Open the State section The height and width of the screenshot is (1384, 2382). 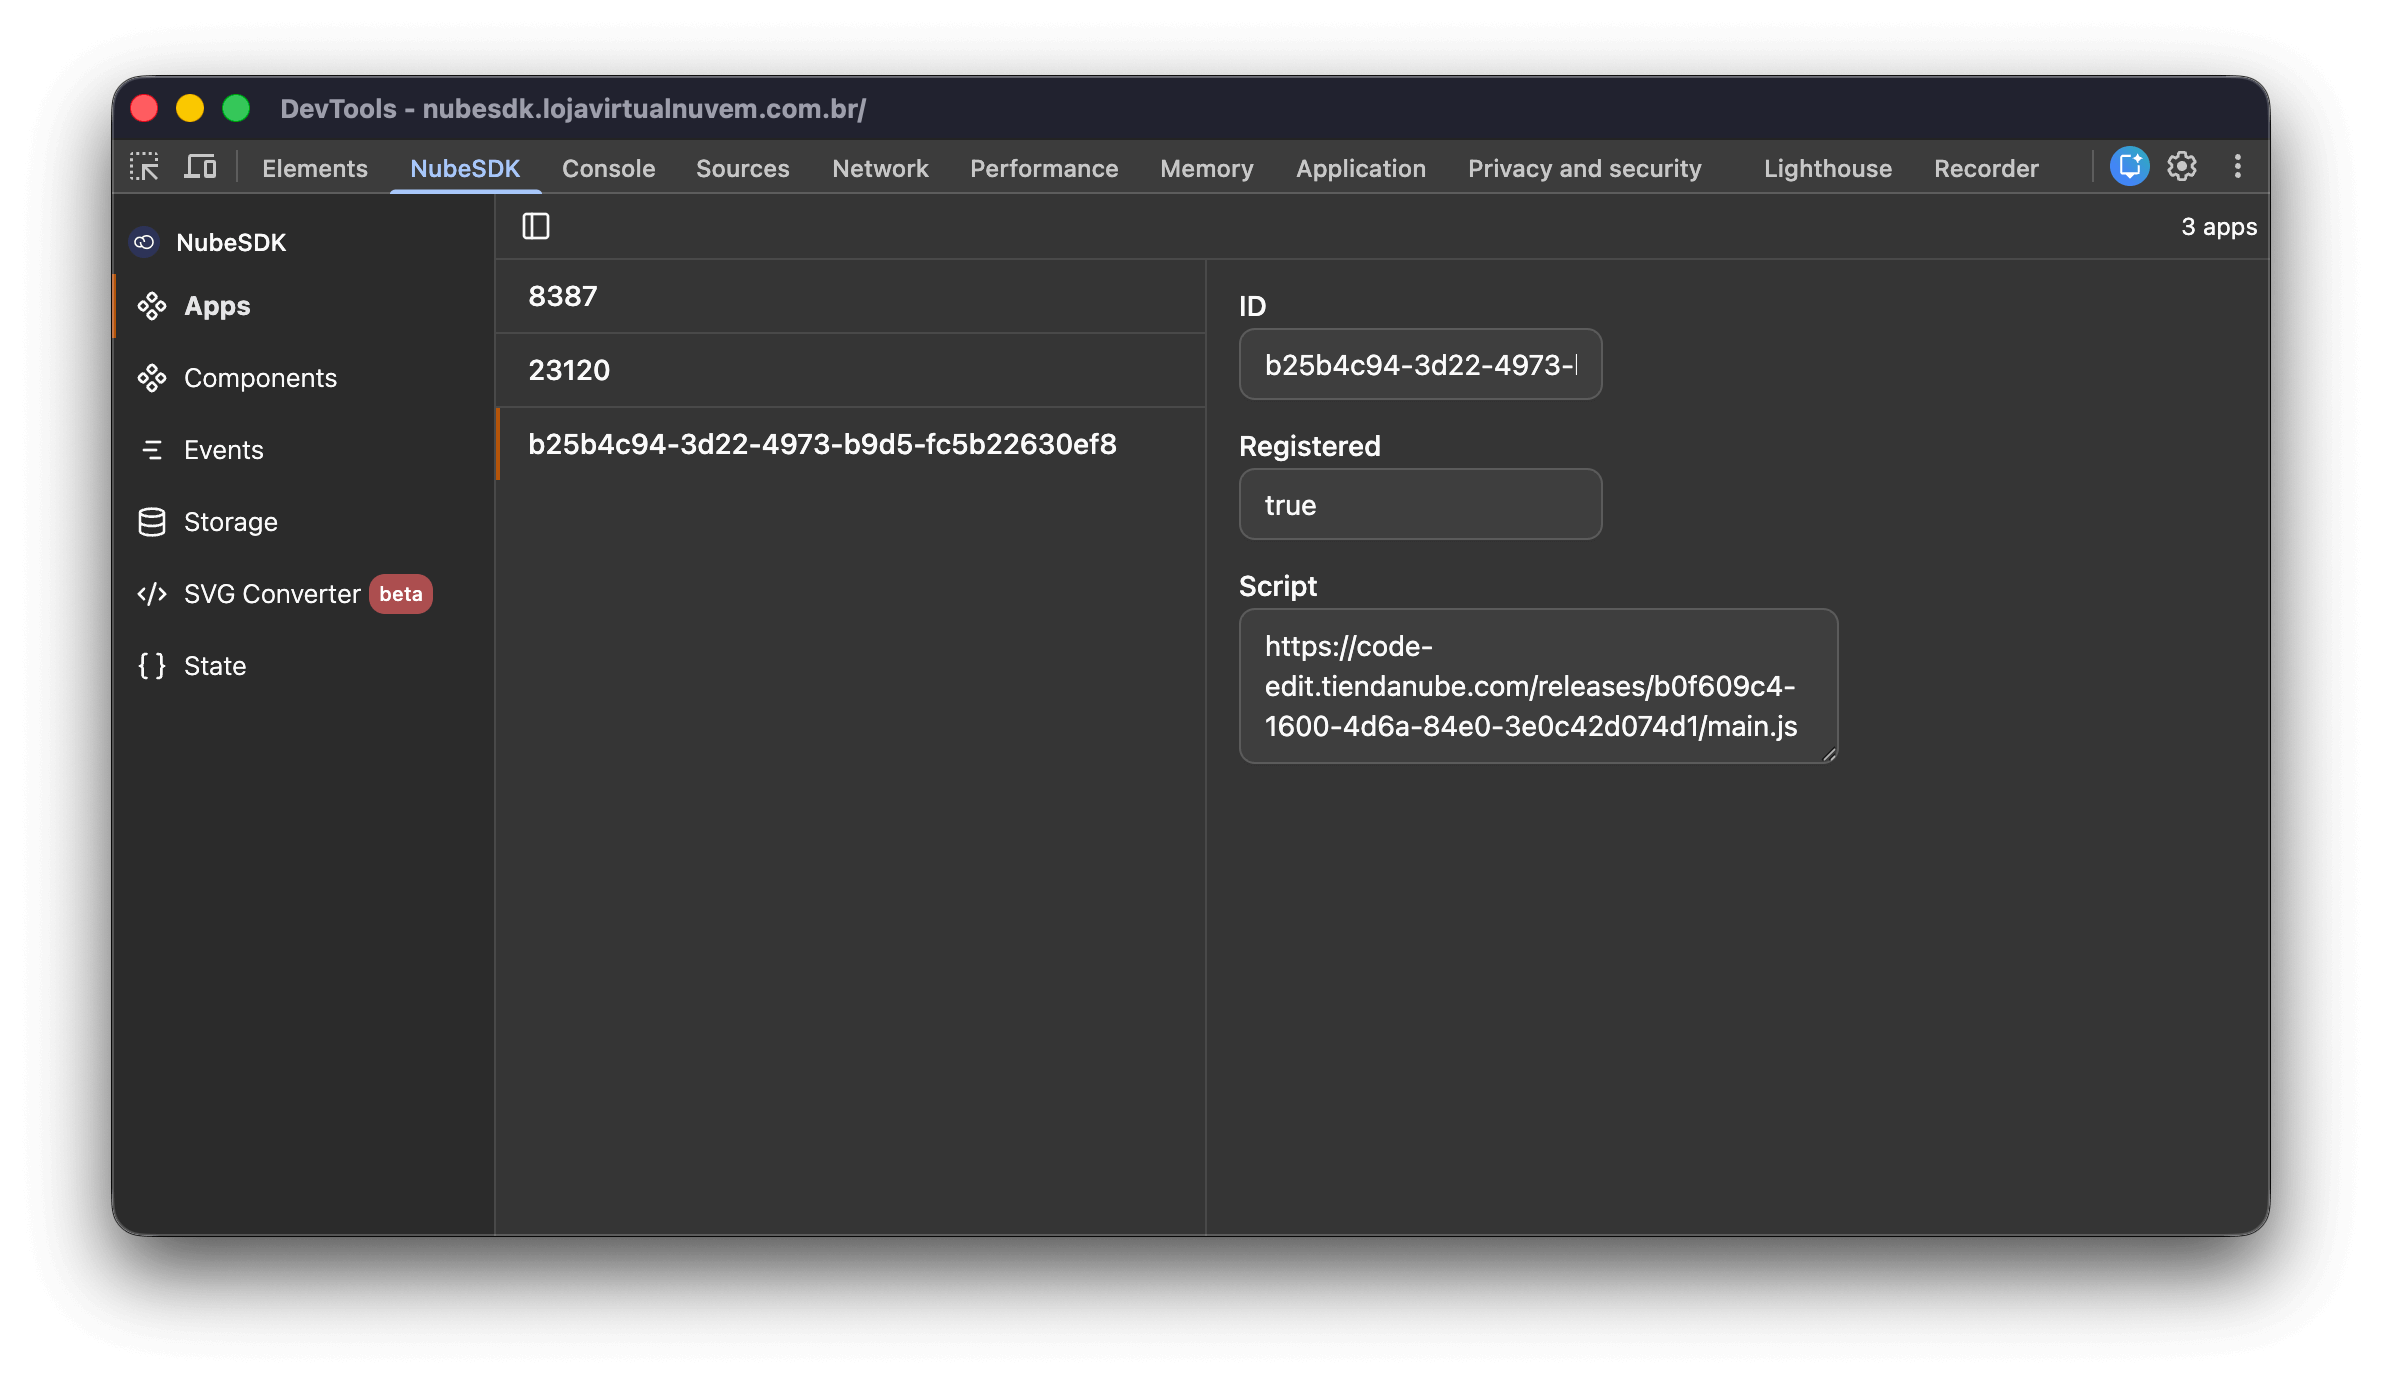pyautogui.click(x=214, y=665)
